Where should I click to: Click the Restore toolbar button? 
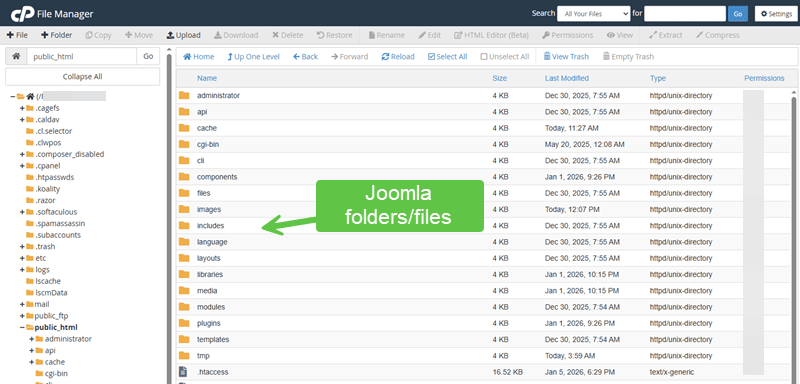334,35
